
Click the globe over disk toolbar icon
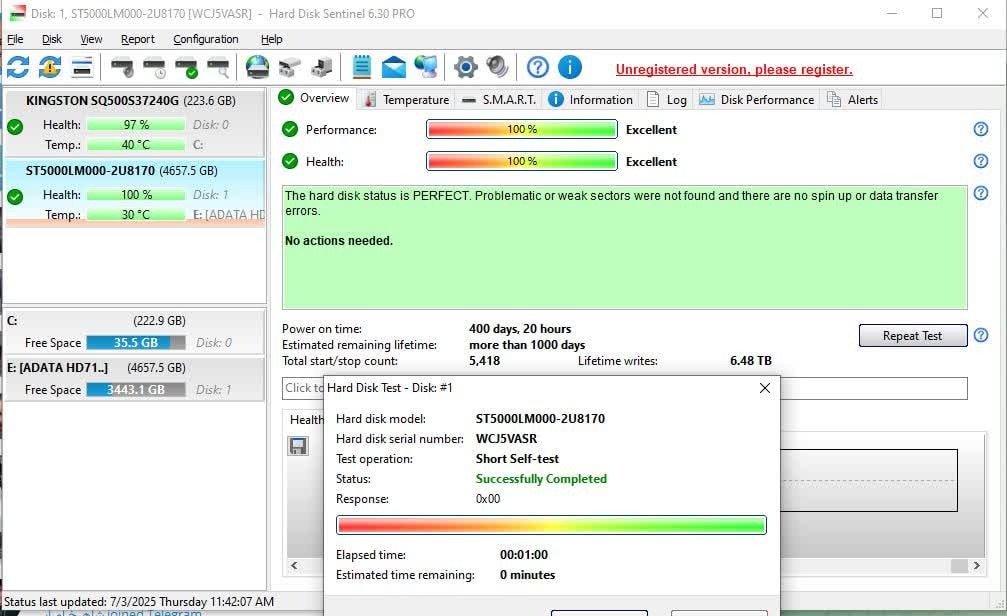click(x=258, y=67)
